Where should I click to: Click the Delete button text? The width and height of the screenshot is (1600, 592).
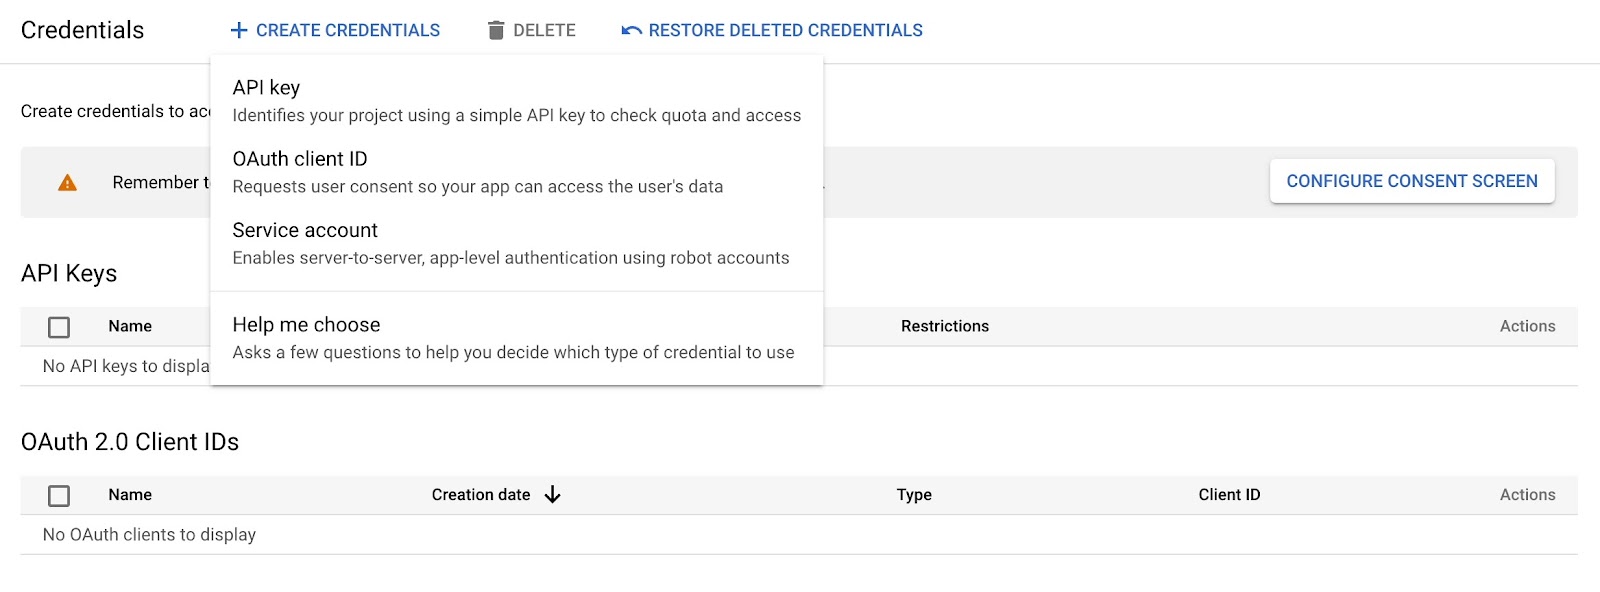click(x=544, y=30)
